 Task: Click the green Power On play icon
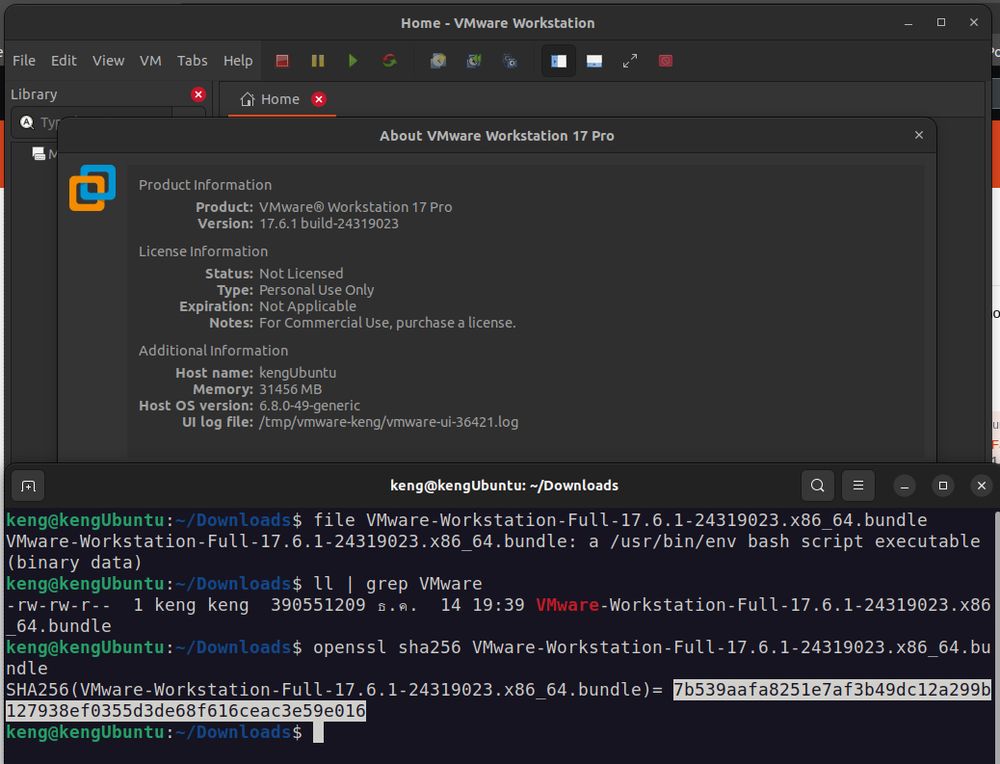click(353, 61)
